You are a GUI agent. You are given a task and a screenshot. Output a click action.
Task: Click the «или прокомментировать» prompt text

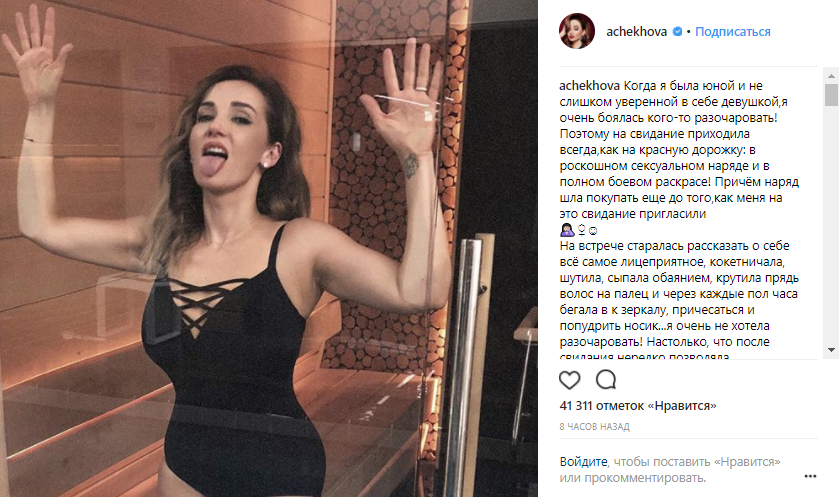pyautogui.click(x=632, y=478)
